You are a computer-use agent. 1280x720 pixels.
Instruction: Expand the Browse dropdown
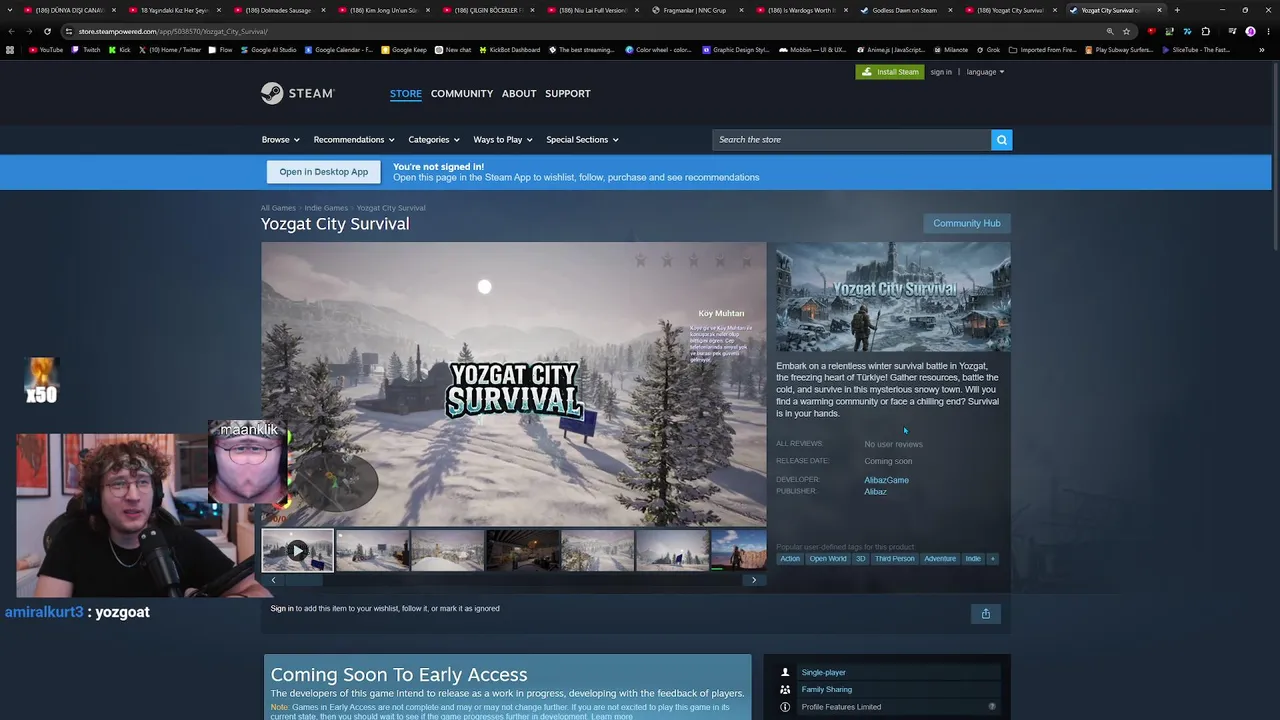coord(281,140)
